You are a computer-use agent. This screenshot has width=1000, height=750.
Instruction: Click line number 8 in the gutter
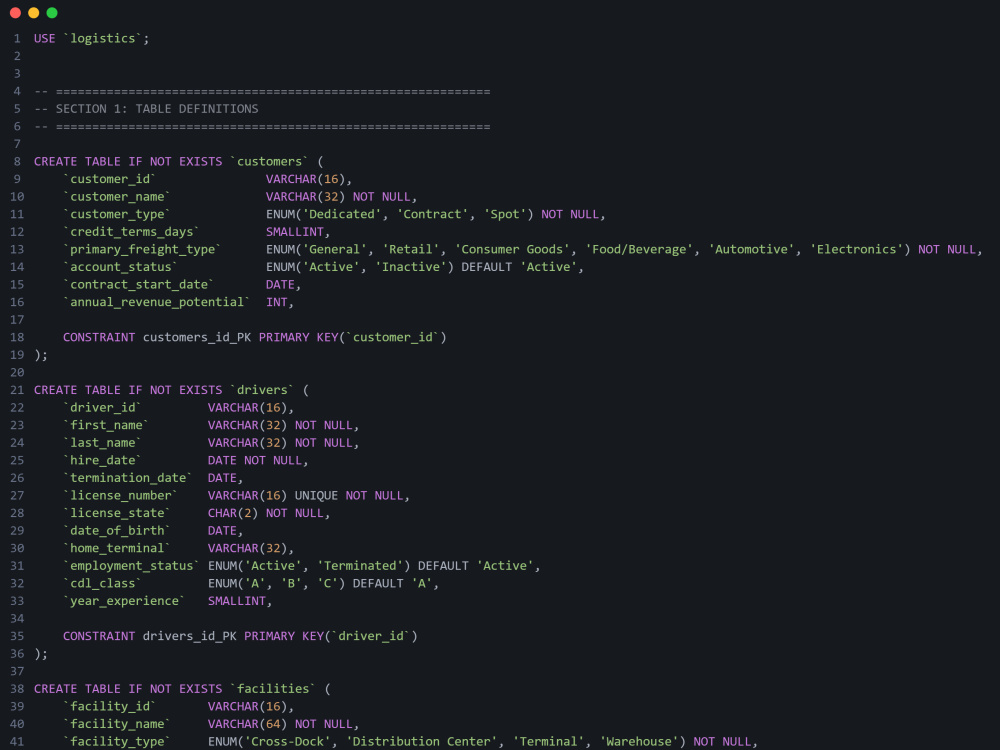17,161
